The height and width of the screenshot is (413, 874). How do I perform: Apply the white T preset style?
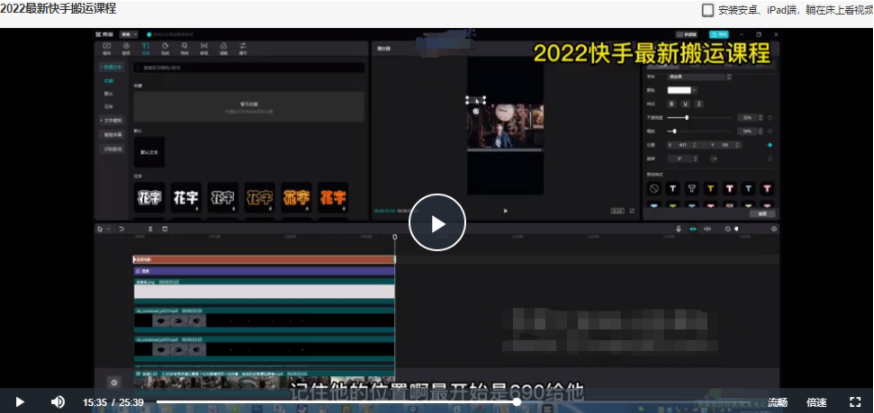point(673,189)
